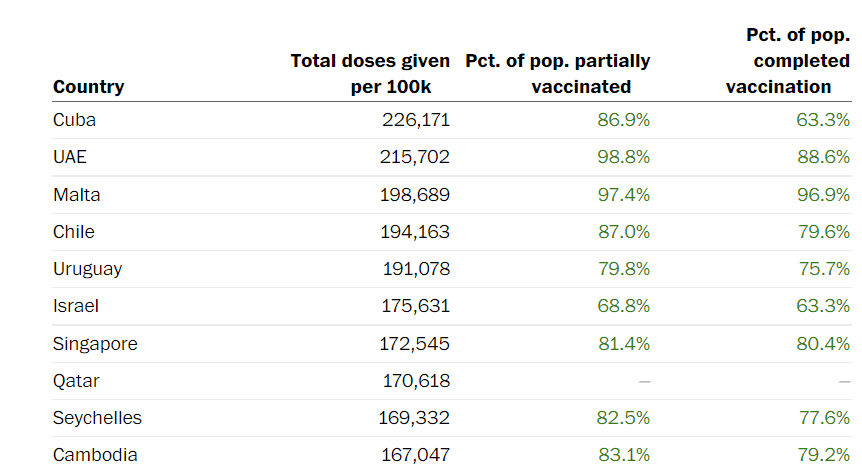The height and width of the screenshot is (472, 862).
Task: Click Chile in the country column
Action: coord(74,232)
